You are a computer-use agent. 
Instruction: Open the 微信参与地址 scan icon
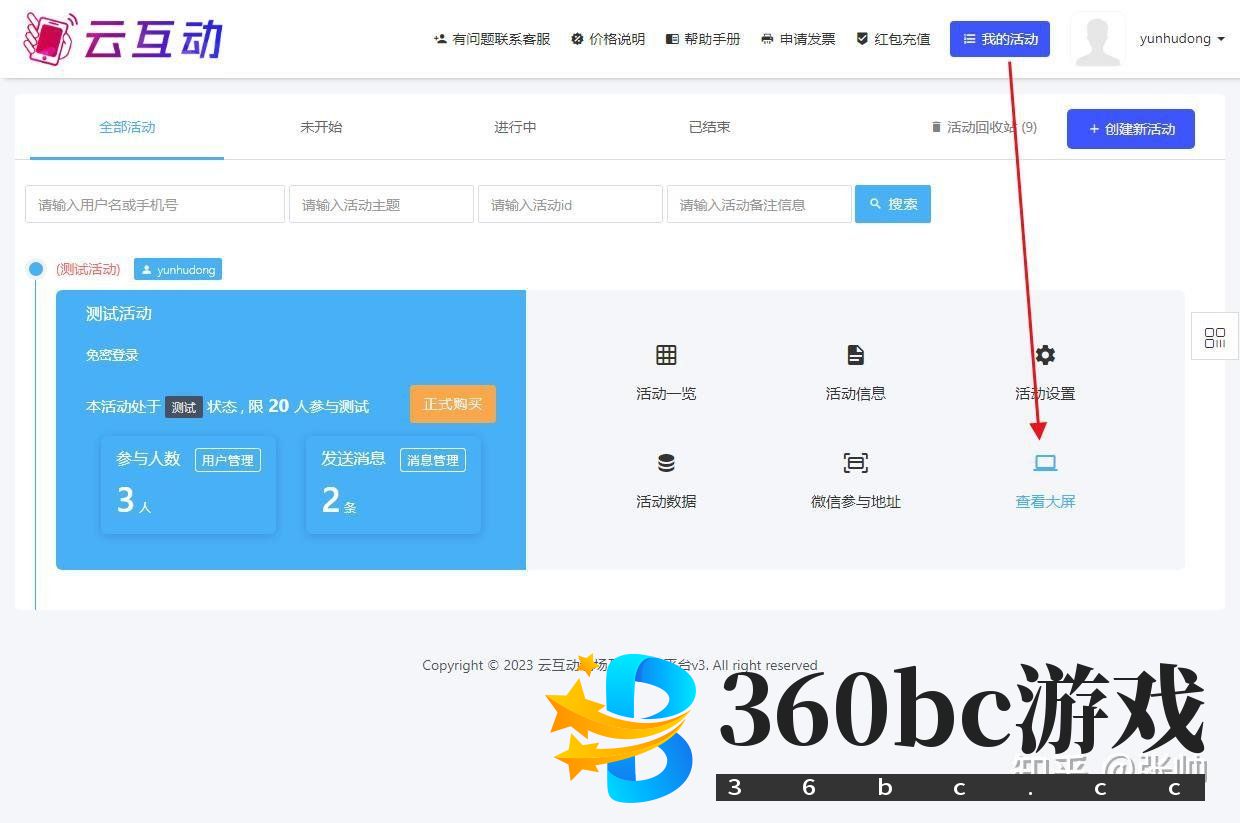coord(855,463)
